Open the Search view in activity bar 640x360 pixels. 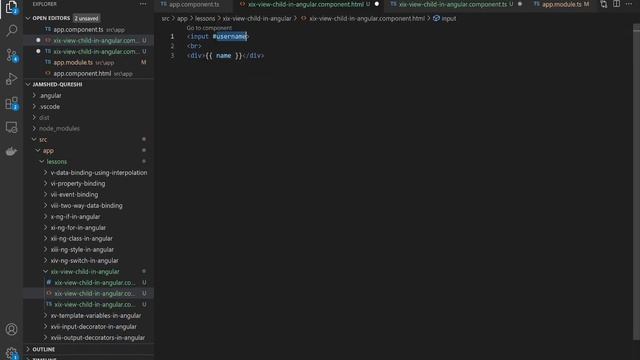pos(11,31)
